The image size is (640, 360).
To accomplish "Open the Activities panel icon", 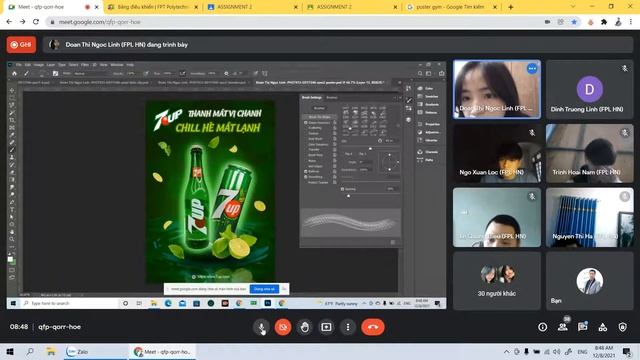I will click(602, 327).
